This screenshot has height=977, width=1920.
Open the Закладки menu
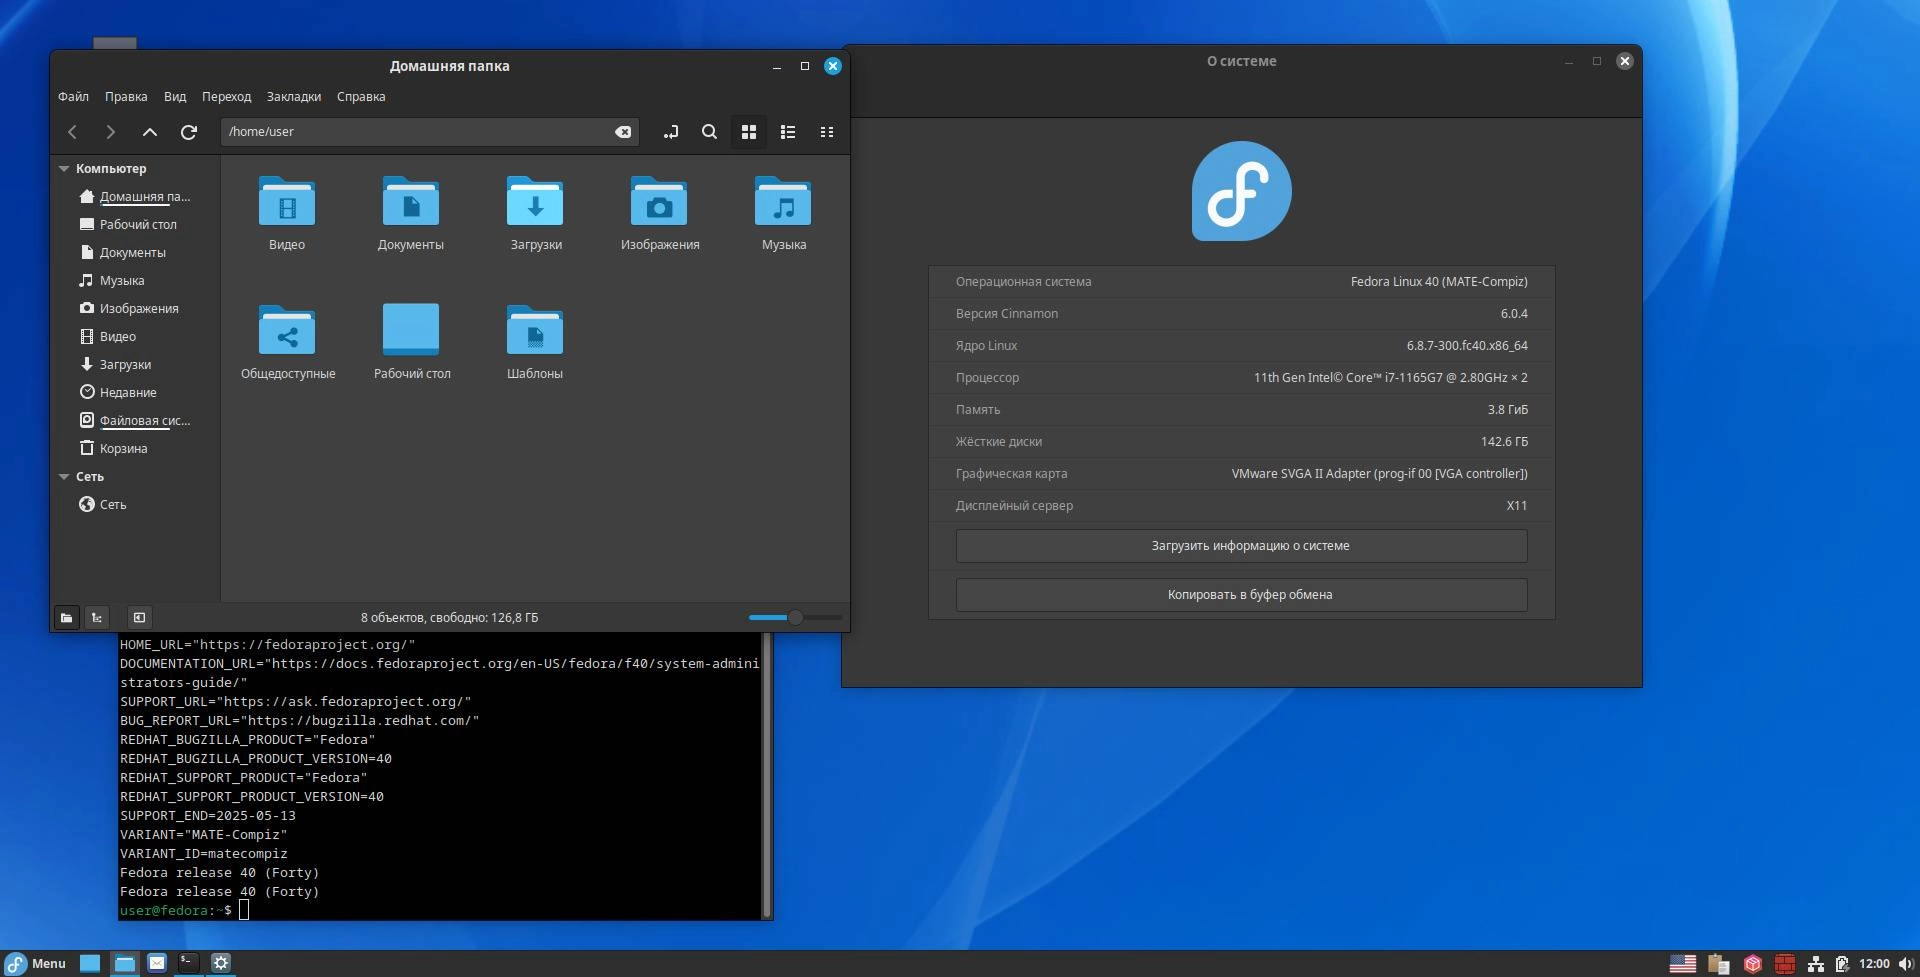[294, 97]
